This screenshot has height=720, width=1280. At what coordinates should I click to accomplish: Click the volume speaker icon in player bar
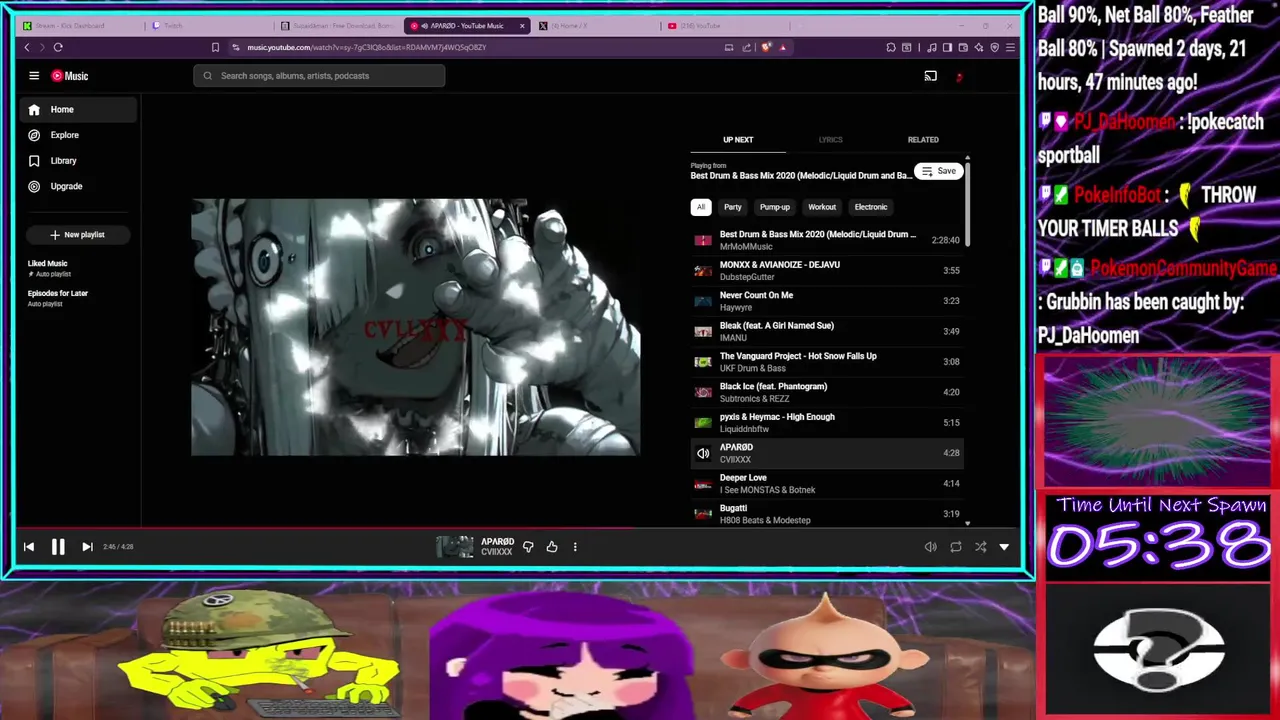pos(931,547)
